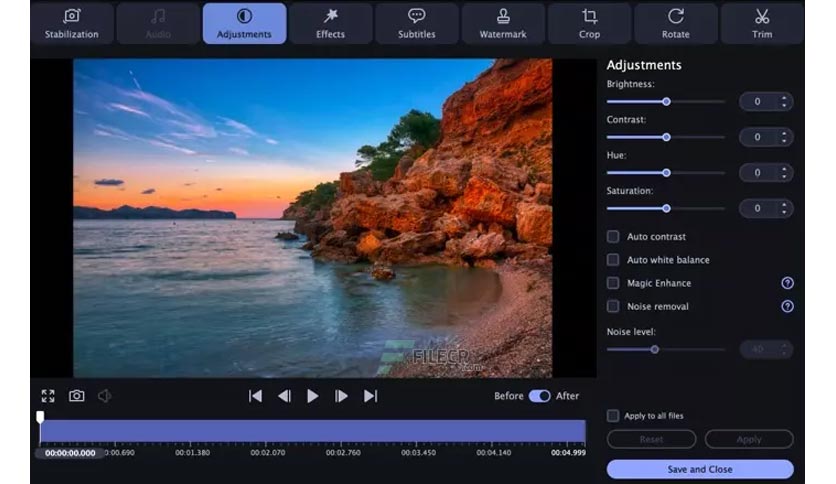836x484 pixels.
Task: Switch to the Effects tab
Action: (330, 24)
